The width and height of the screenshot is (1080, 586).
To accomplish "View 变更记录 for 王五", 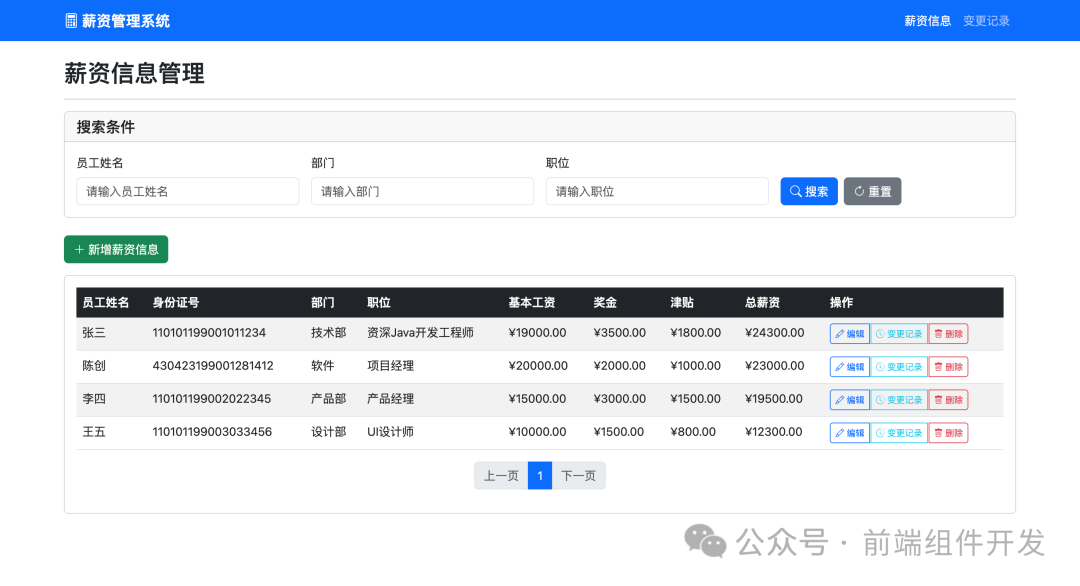I will pos(899,433).
